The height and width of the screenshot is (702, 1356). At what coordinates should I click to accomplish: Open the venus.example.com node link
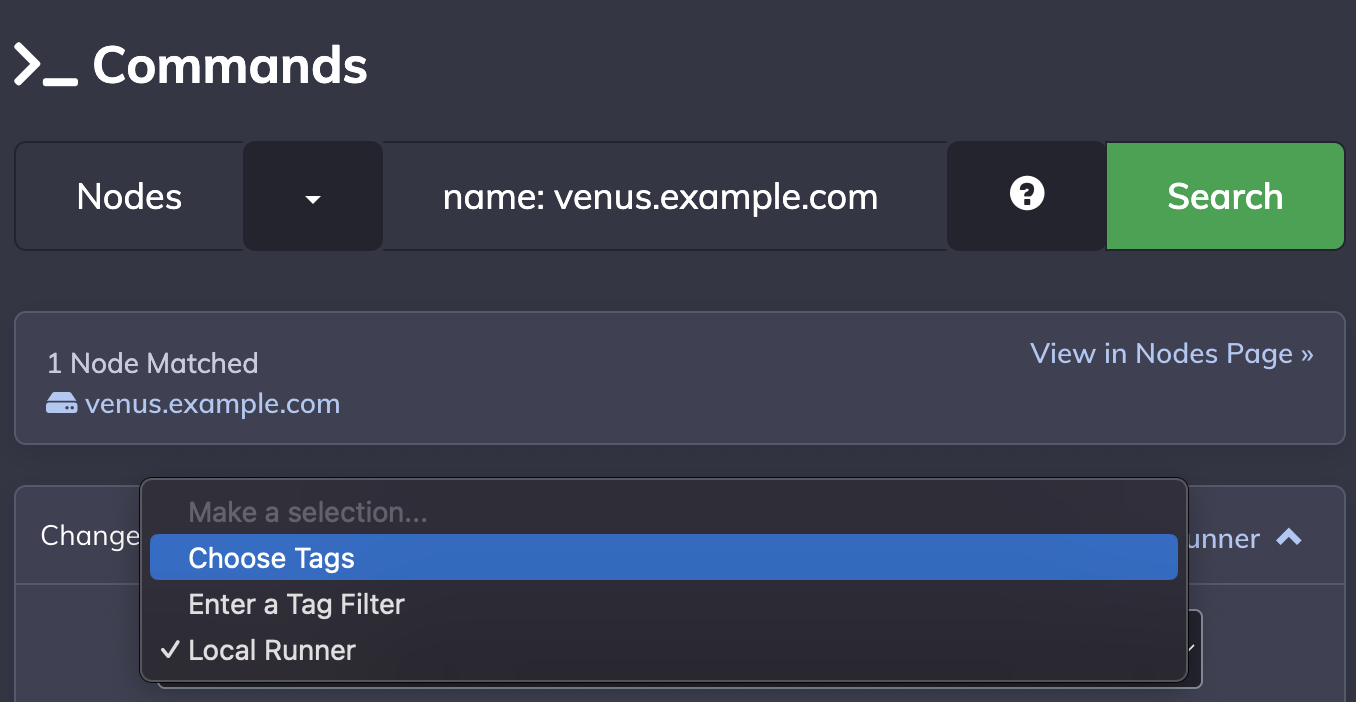pos(212,404)
